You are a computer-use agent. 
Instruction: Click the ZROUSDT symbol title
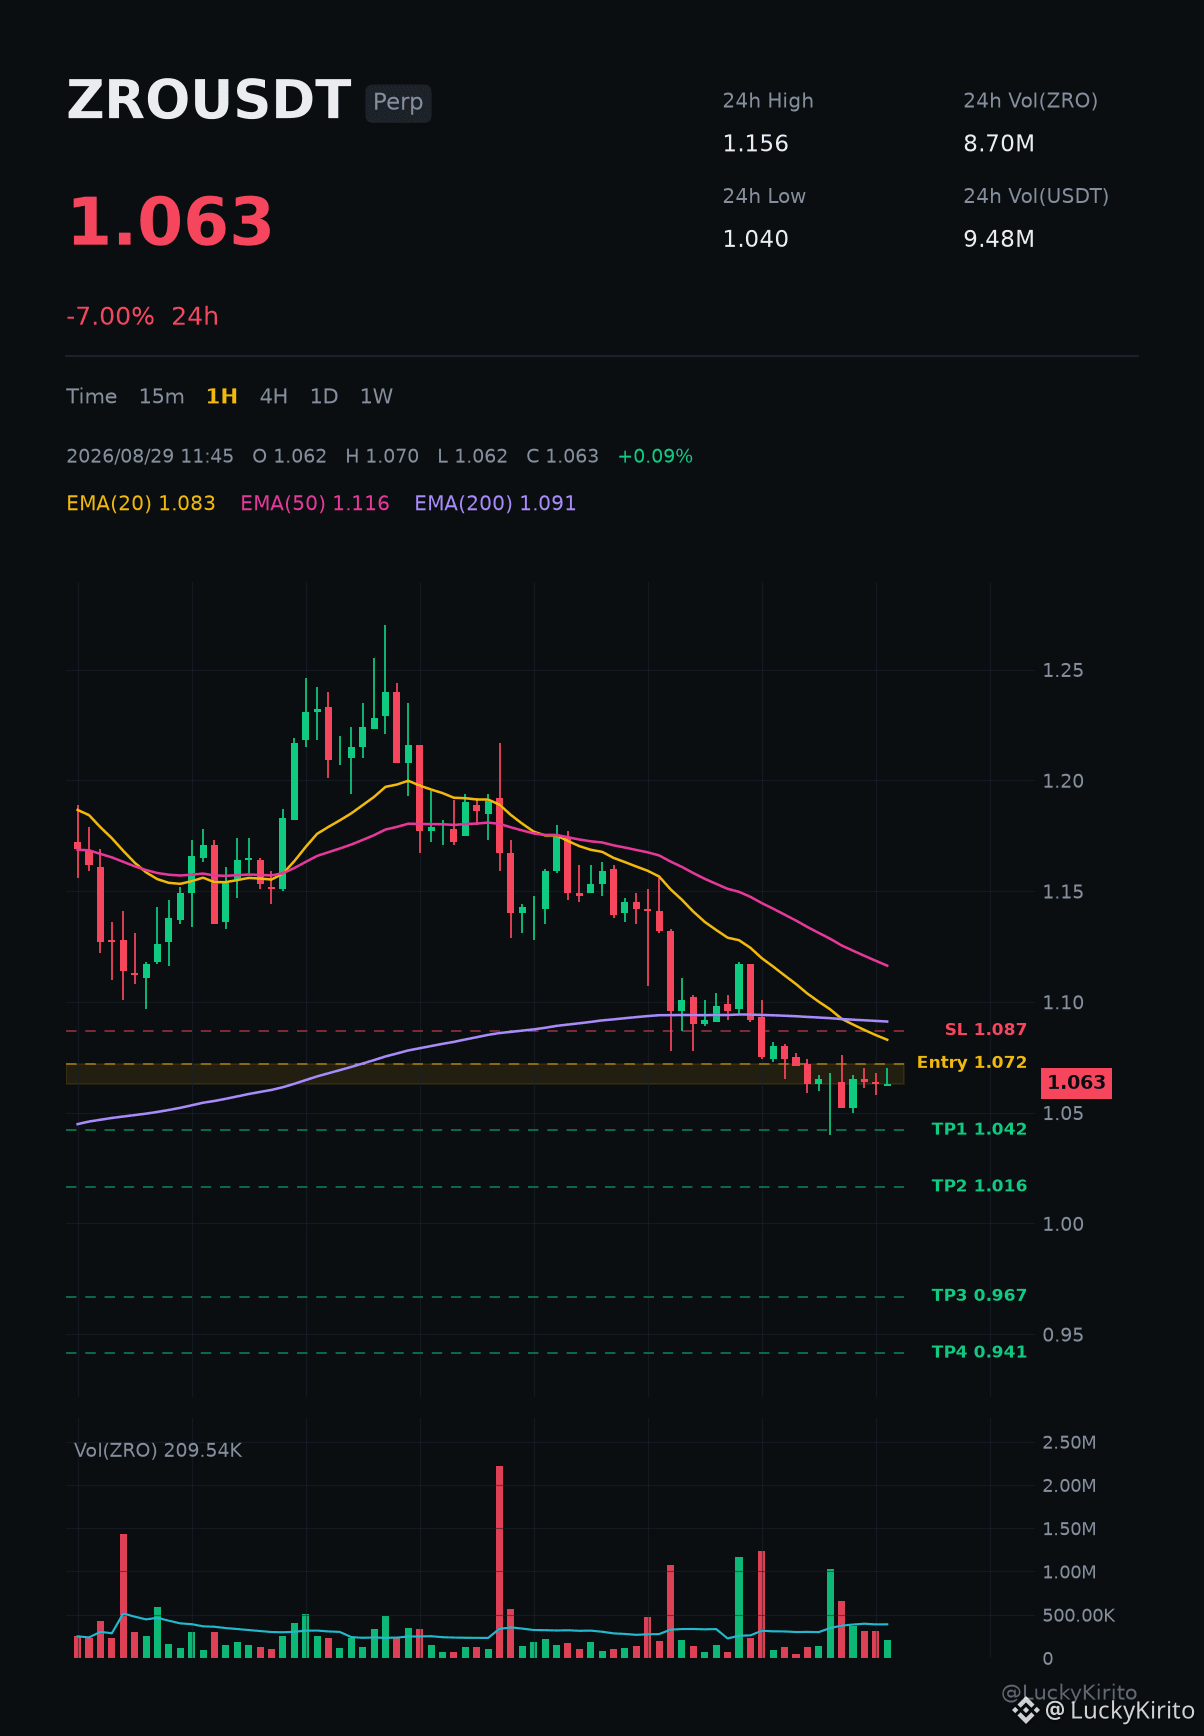209,101
